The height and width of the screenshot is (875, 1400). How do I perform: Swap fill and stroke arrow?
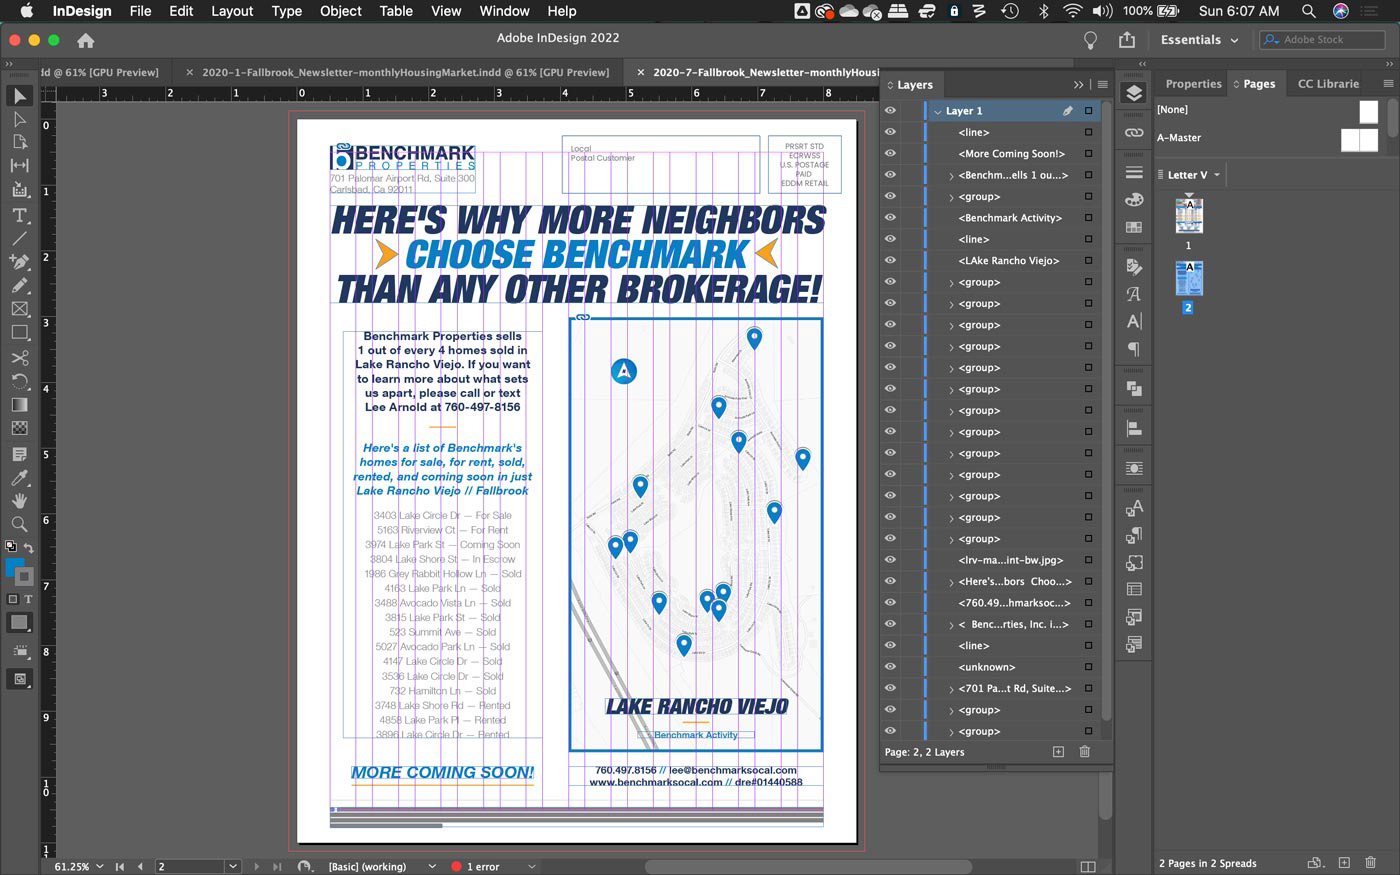point(29,547)
